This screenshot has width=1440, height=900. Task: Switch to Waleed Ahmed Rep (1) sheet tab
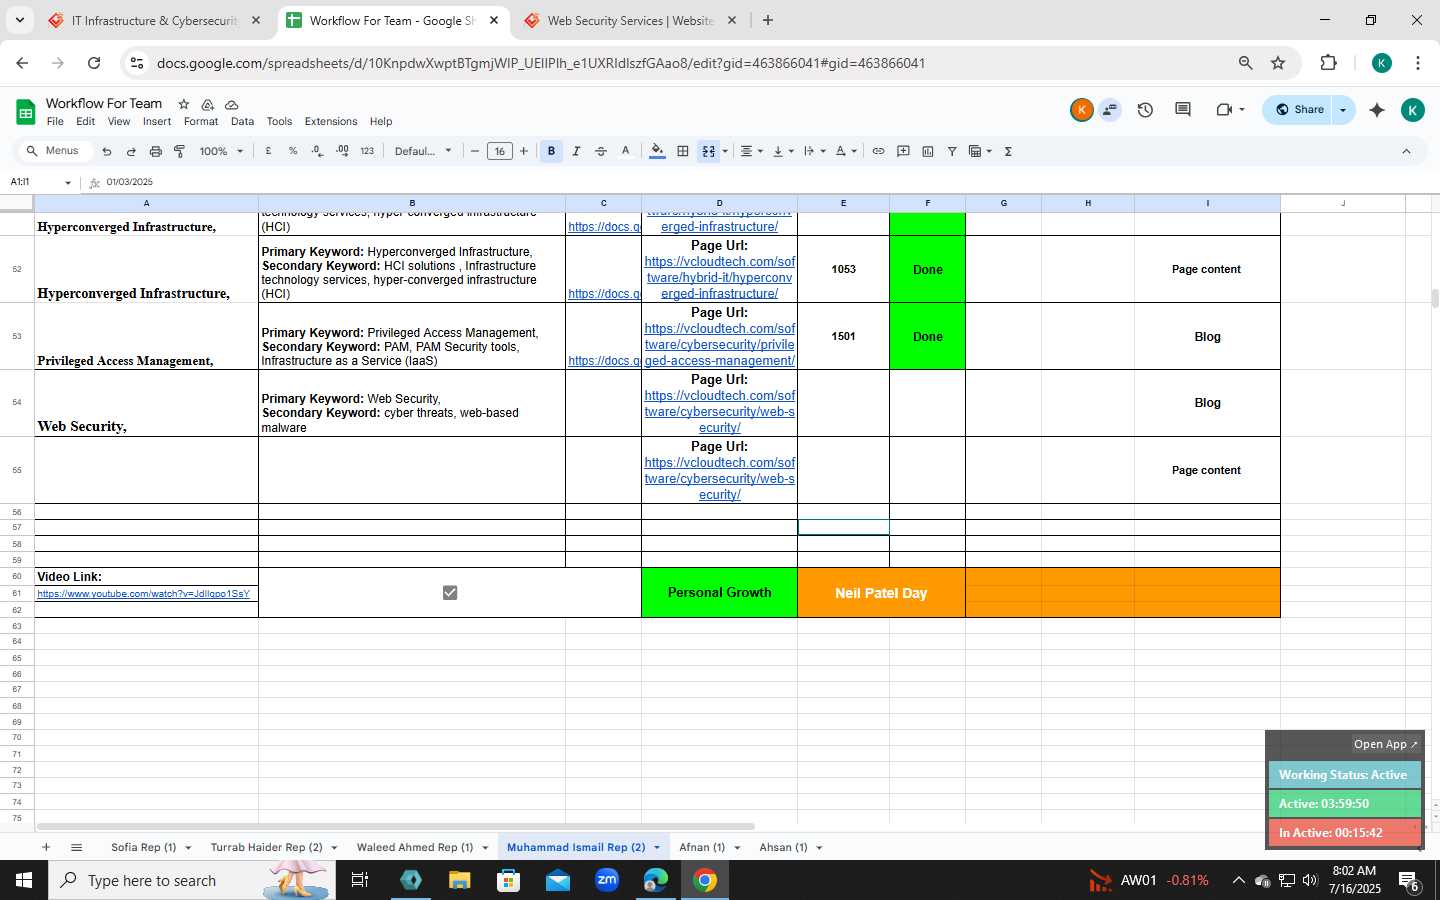[x=415, y=847]
